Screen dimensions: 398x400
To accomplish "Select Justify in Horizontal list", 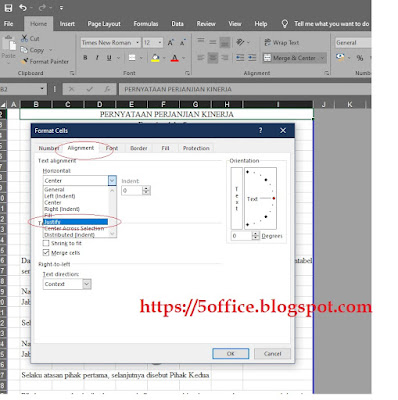I will click(x=76, y=222).
